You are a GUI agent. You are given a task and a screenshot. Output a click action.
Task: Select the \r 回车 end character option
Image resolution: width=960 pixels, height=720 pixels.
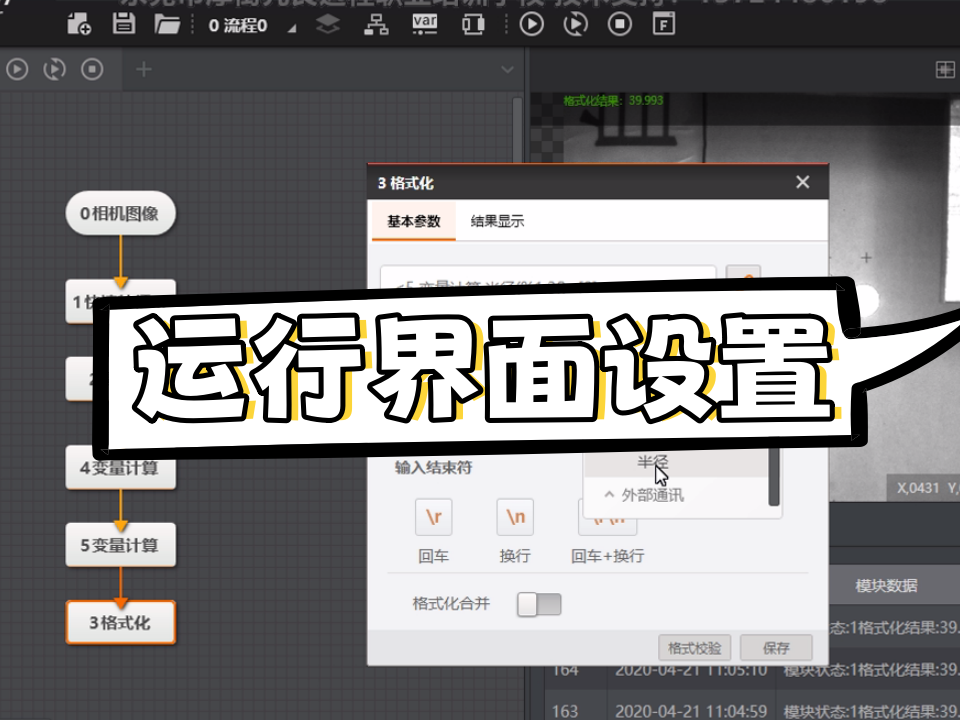(x=433, y=518)
